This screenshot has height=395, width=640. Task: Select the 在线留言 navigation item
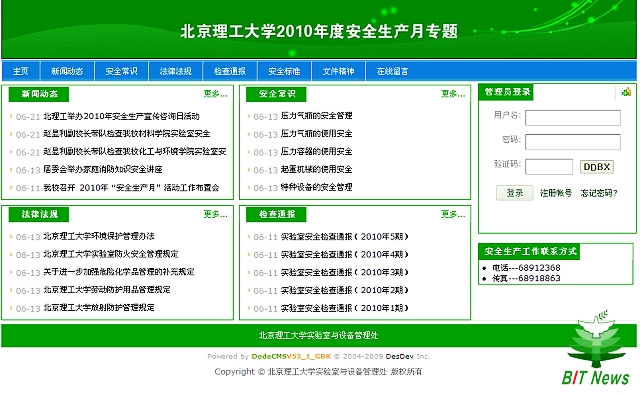[x=392, y=71]
